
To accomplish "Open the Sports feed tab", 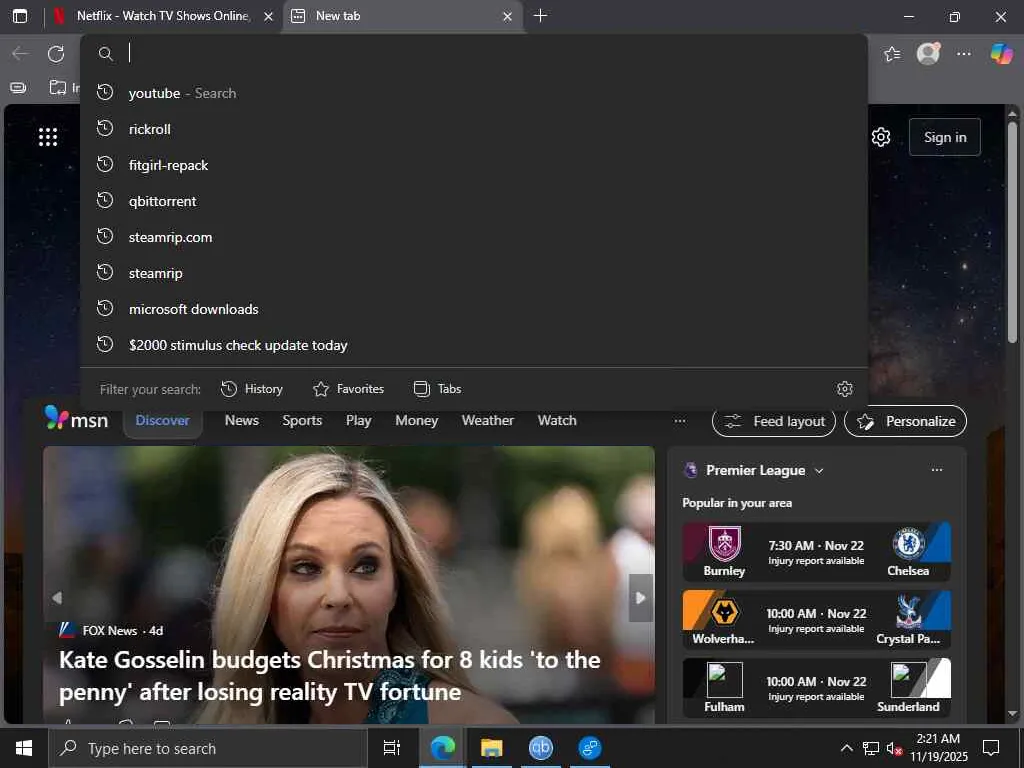I will 302,421.
